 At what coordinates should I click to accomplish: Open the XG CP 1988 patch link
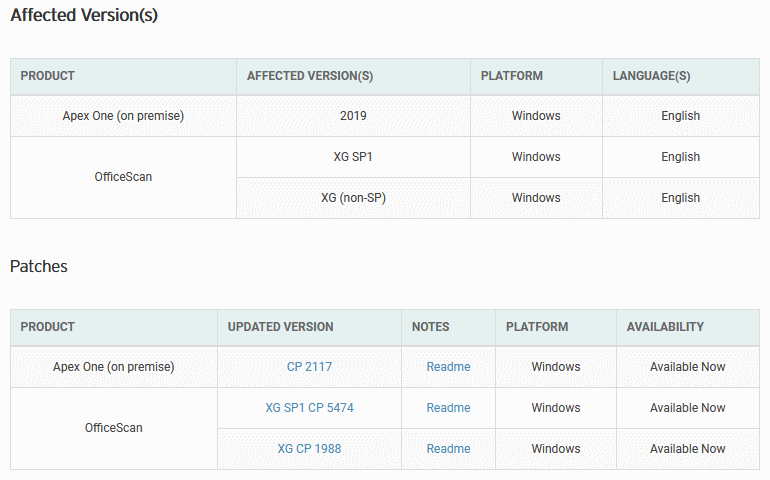pos(309,449)
